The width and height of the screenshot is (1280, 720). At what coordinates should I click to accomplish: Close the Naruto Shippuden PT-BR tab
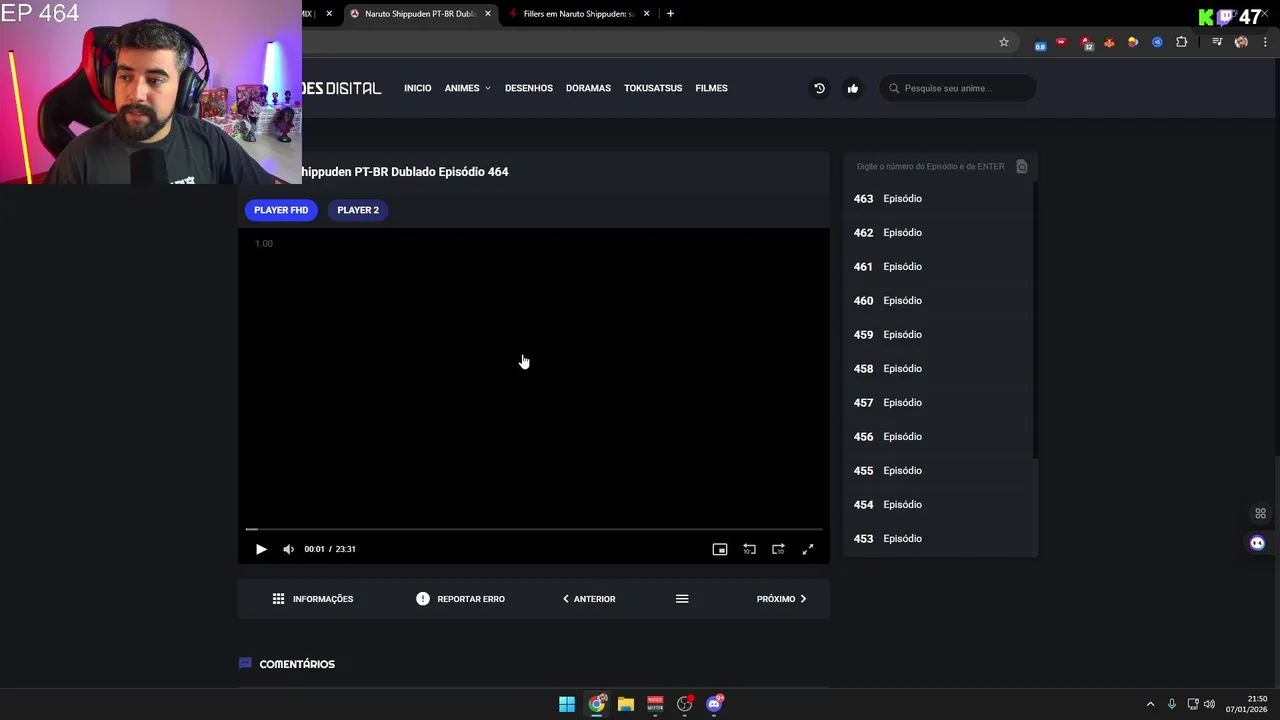coord(488,14)
